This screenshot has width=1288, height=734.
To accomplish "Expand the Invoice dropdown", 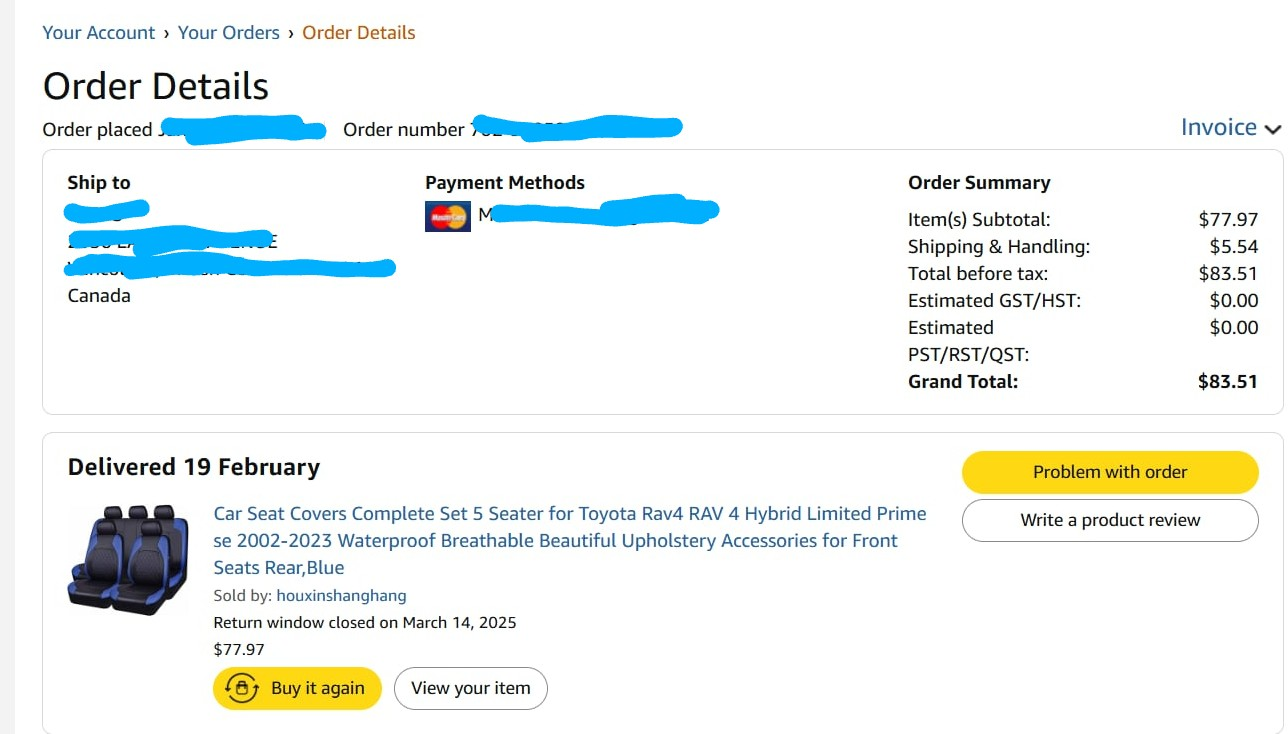I will tap(1230, 128).
